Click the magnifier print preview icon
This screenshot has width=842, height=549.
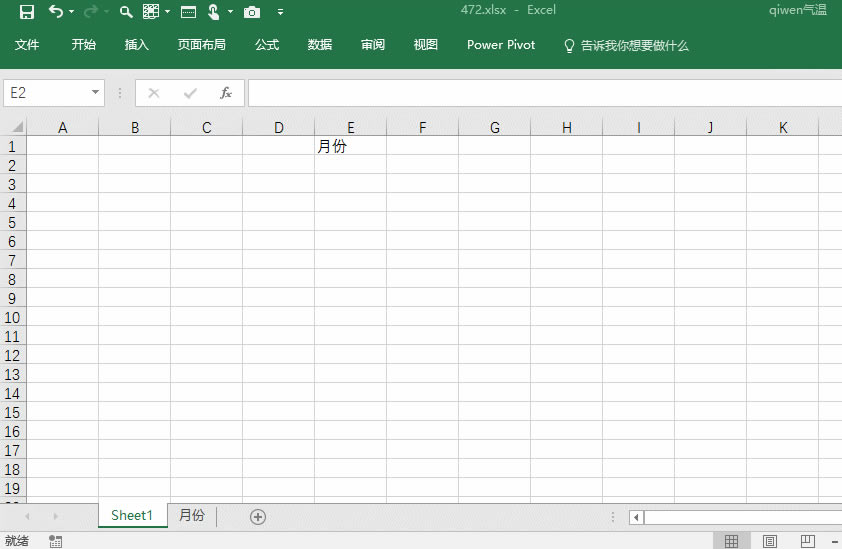126,12
